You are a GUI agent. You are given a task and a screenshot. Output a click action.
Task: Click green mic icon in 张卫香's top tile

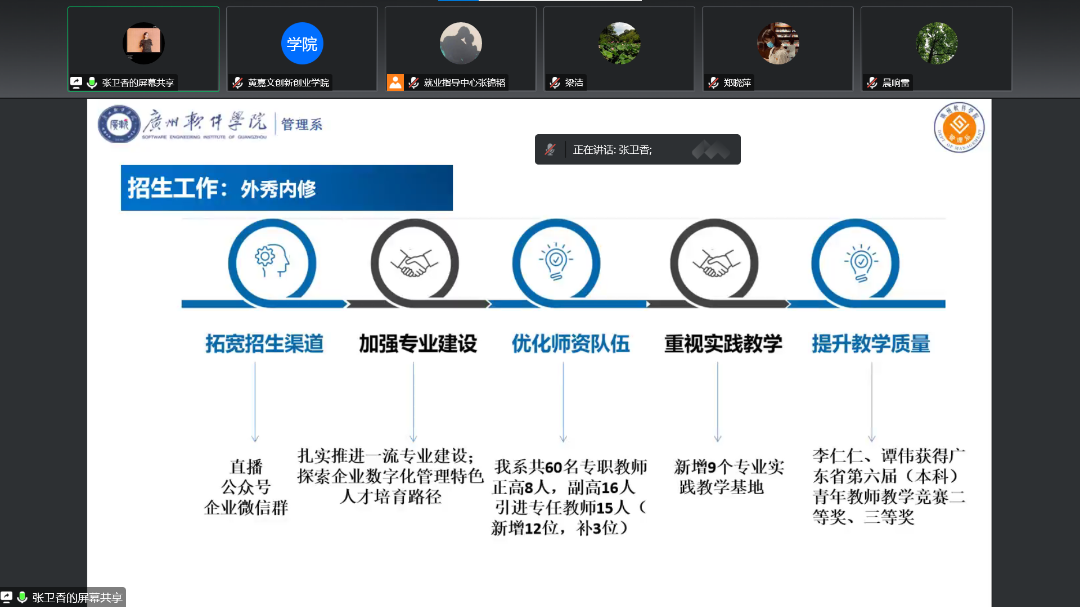(91, 83)
